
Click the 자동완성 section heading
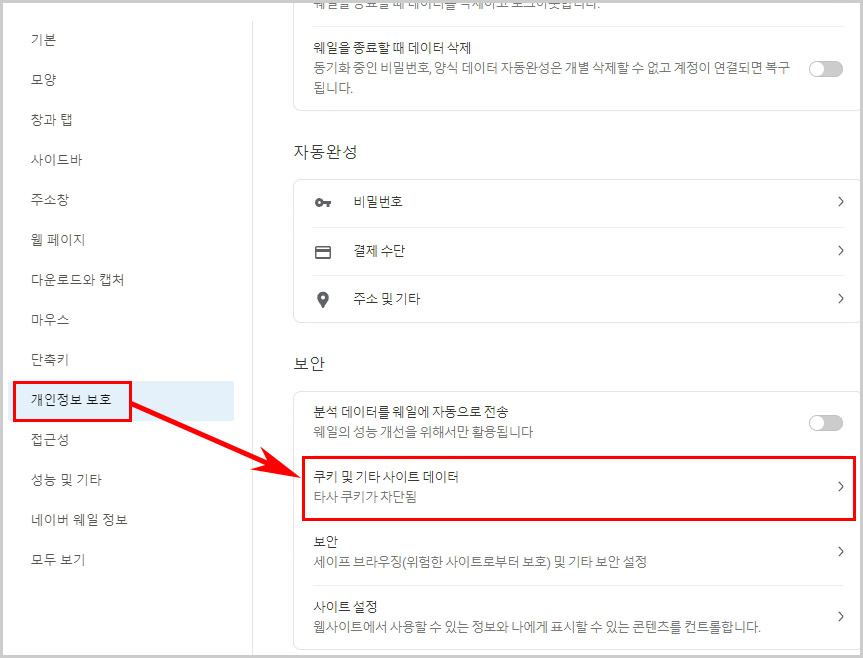(326, 152)
